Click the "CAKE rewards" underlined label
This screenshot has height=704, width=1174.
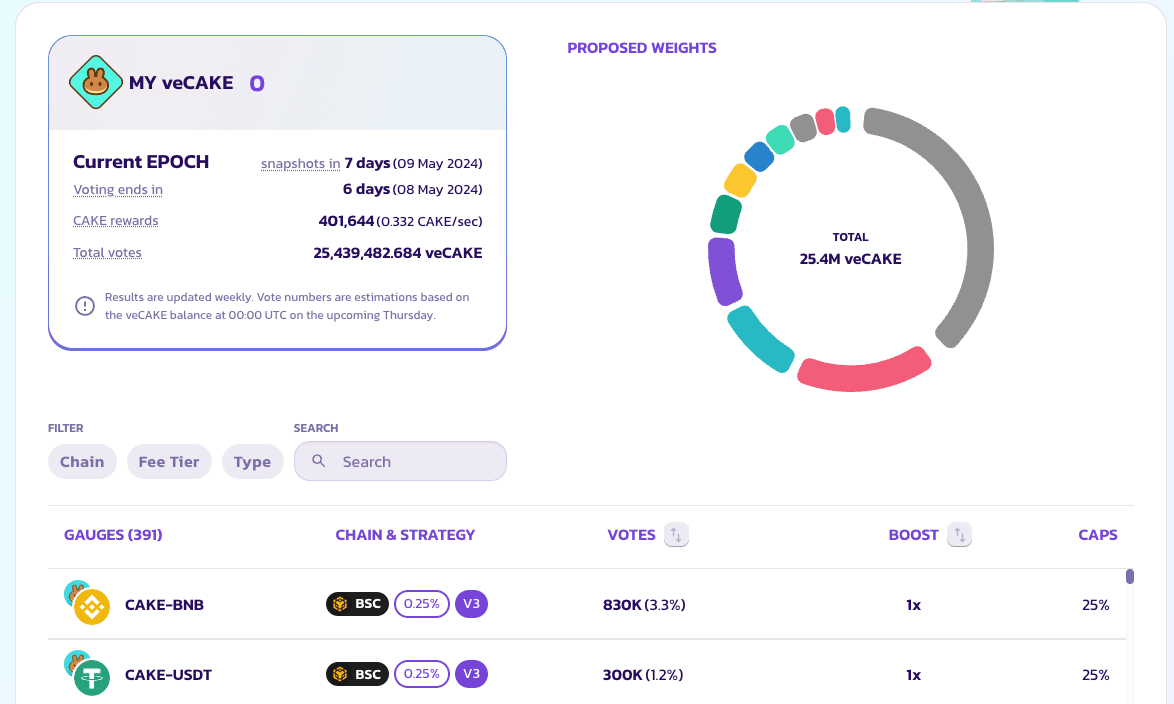(116, 221)
